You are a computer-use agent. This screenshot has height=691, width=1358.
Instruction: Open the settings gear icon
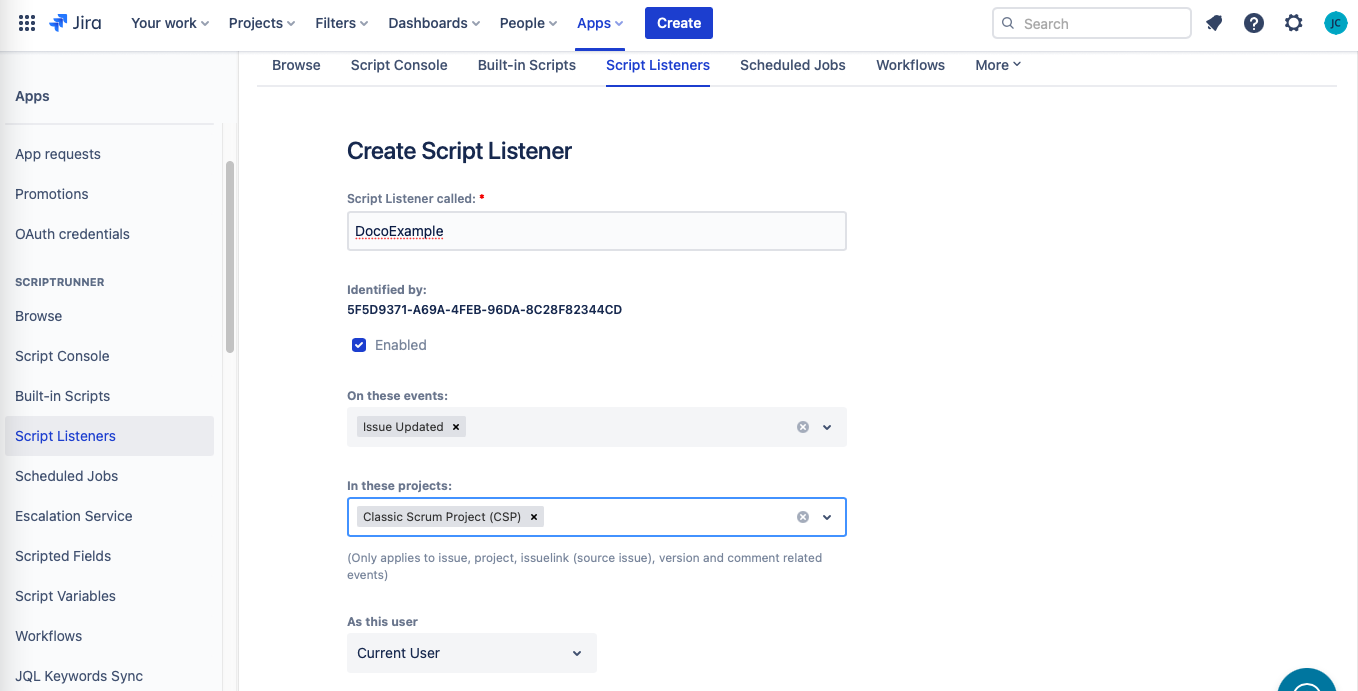1294,23
